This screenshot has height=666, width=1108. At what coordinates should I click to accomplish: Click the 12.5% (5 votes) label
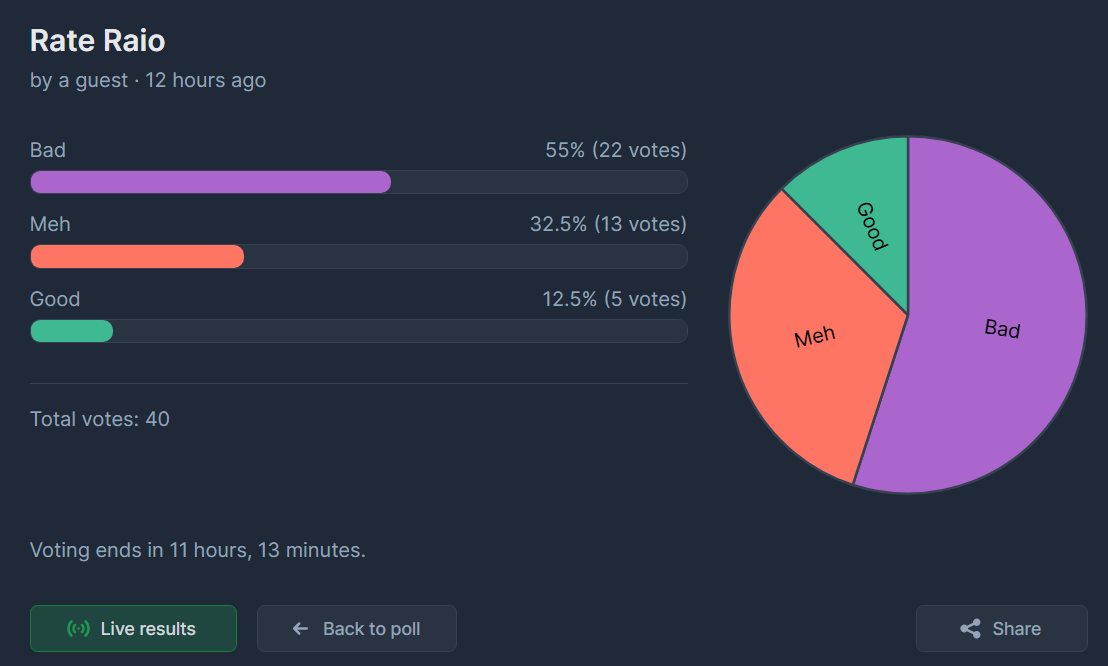click(x=614, y=299)
